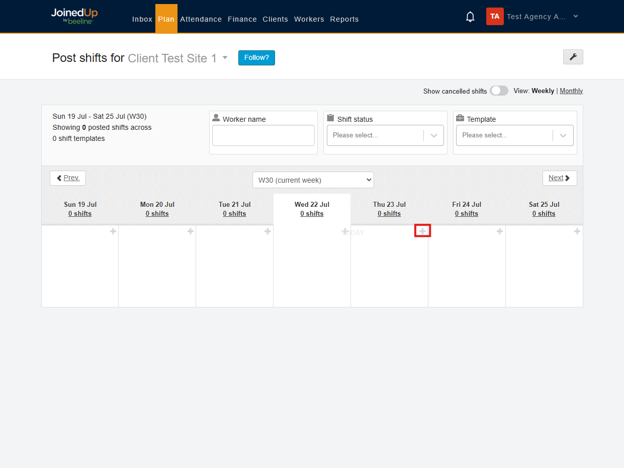The height and width of the screenshot is (468, 624).
Task: Click the Follow? button
Action: tap(256, 58)
